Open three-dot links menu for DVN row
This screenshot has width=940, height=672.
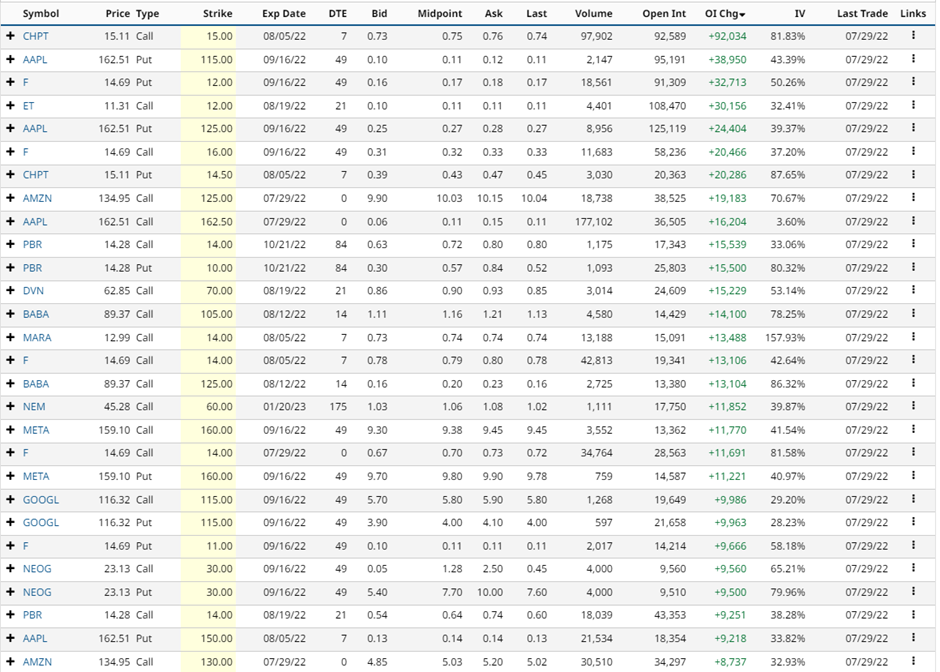coord(913,290)
